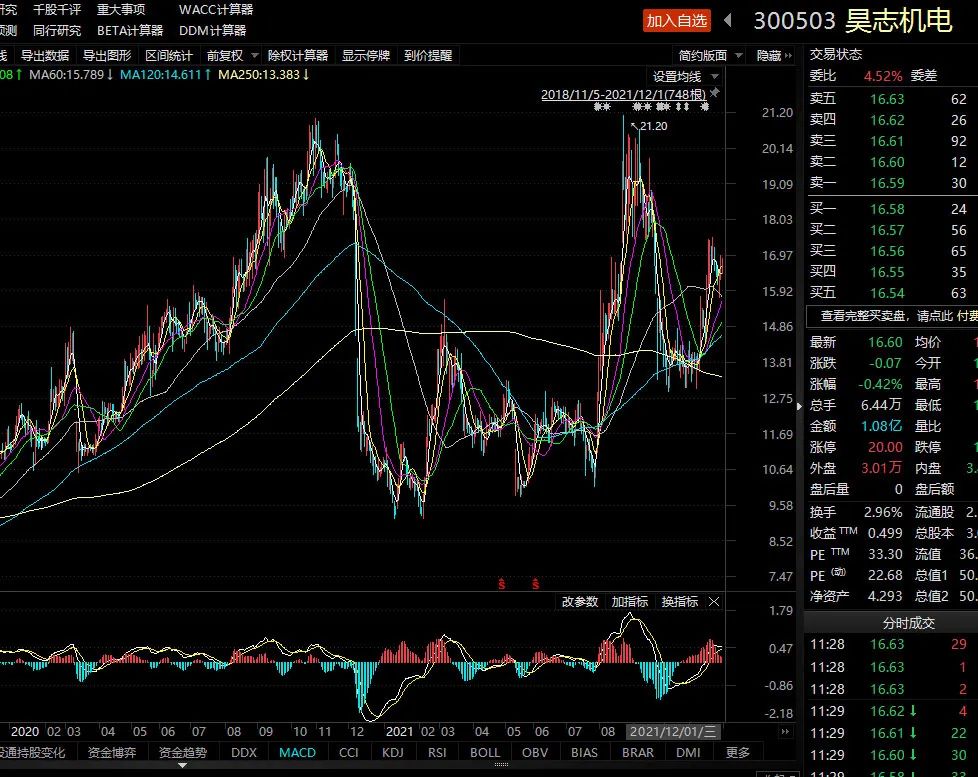
Task: Set a 到价提醒 price alert
Action: [x=428, y=56]
